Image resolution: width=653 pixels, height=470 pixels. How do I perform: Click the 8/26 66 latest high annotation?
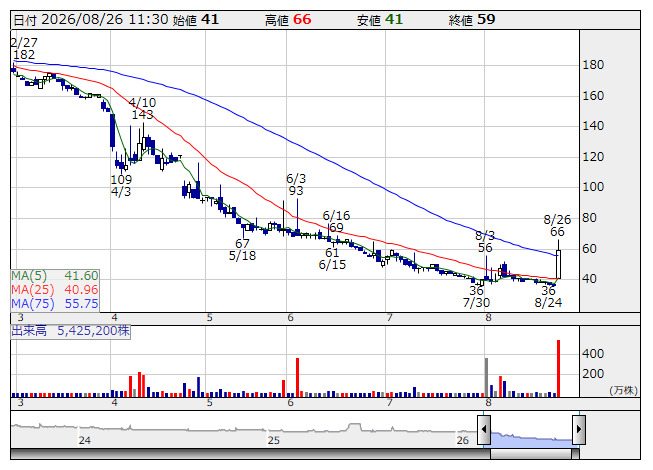tap(557, 226)
